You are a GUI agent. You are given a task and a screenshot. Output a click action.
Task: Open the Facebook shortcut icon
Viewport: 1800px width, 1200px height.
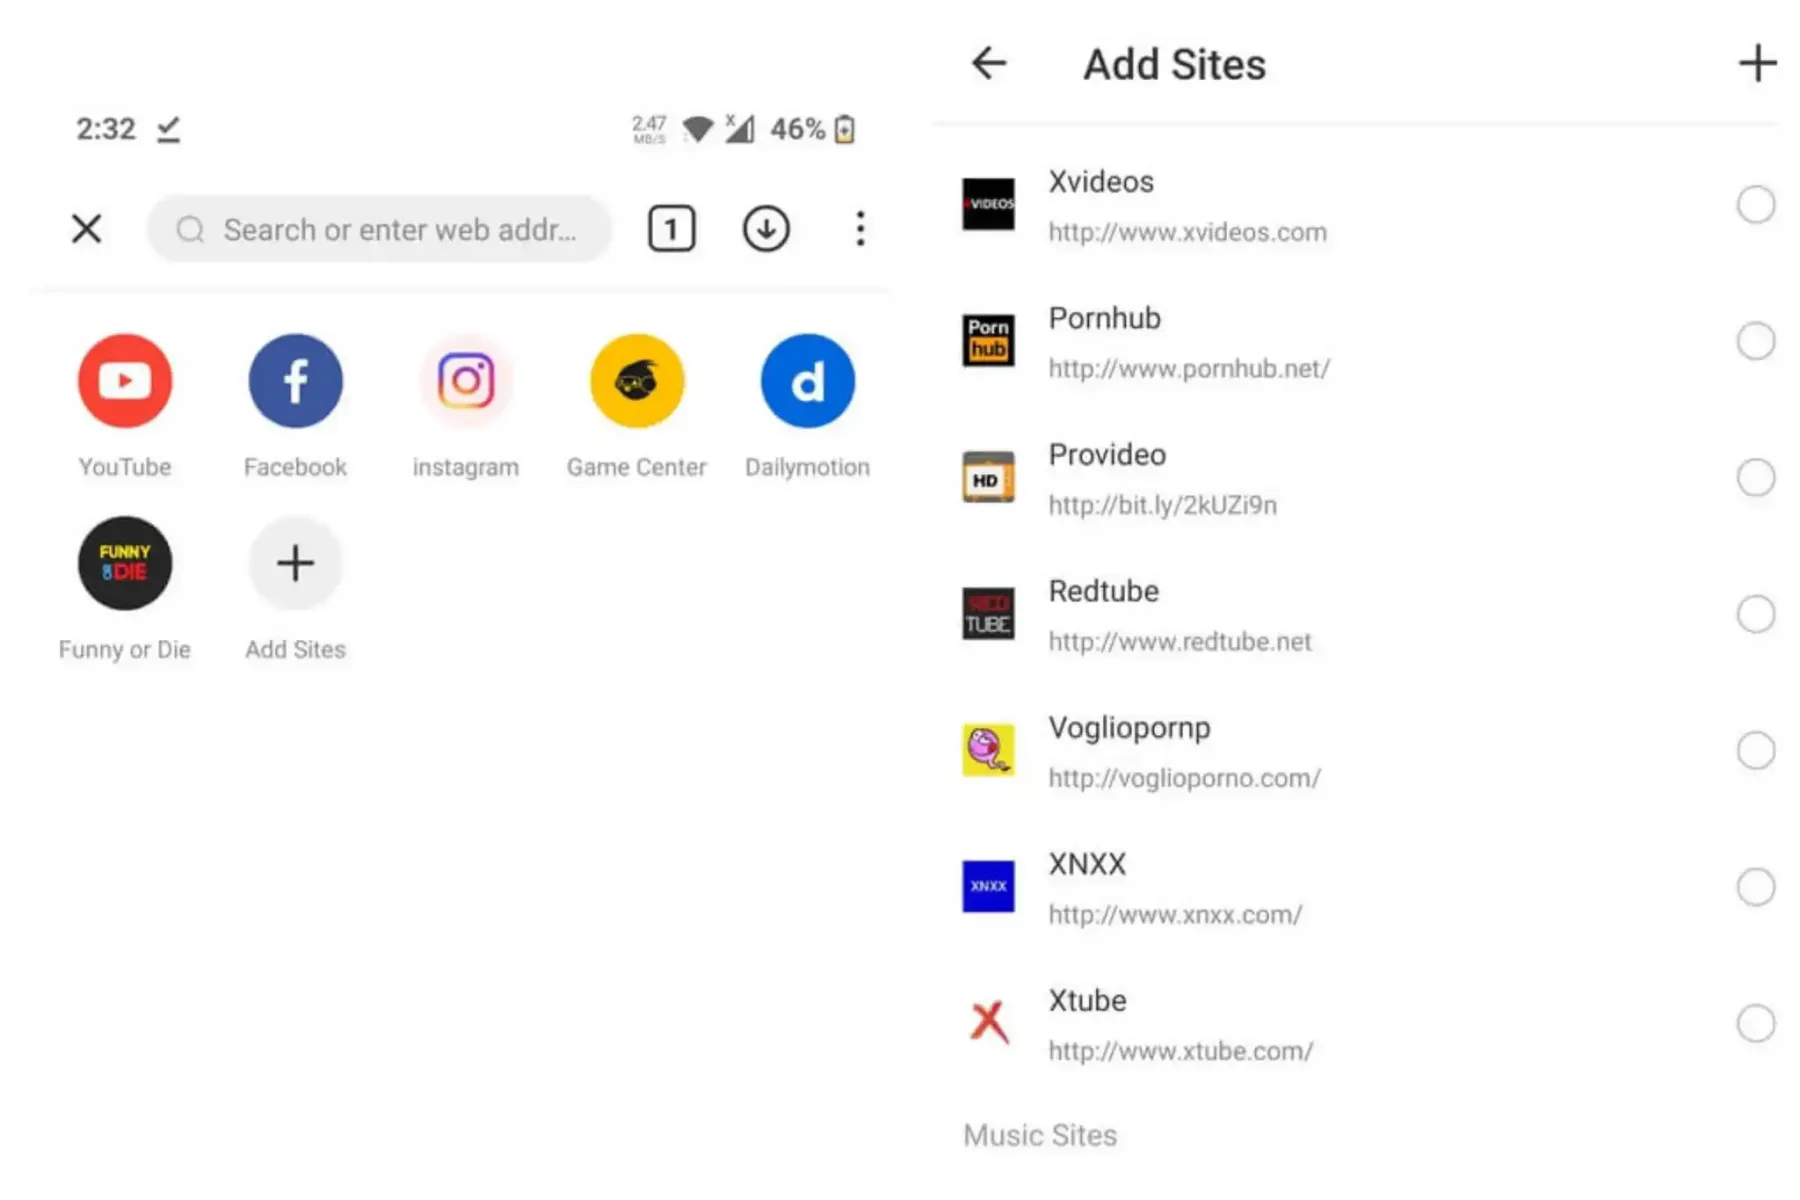point(295,381)
